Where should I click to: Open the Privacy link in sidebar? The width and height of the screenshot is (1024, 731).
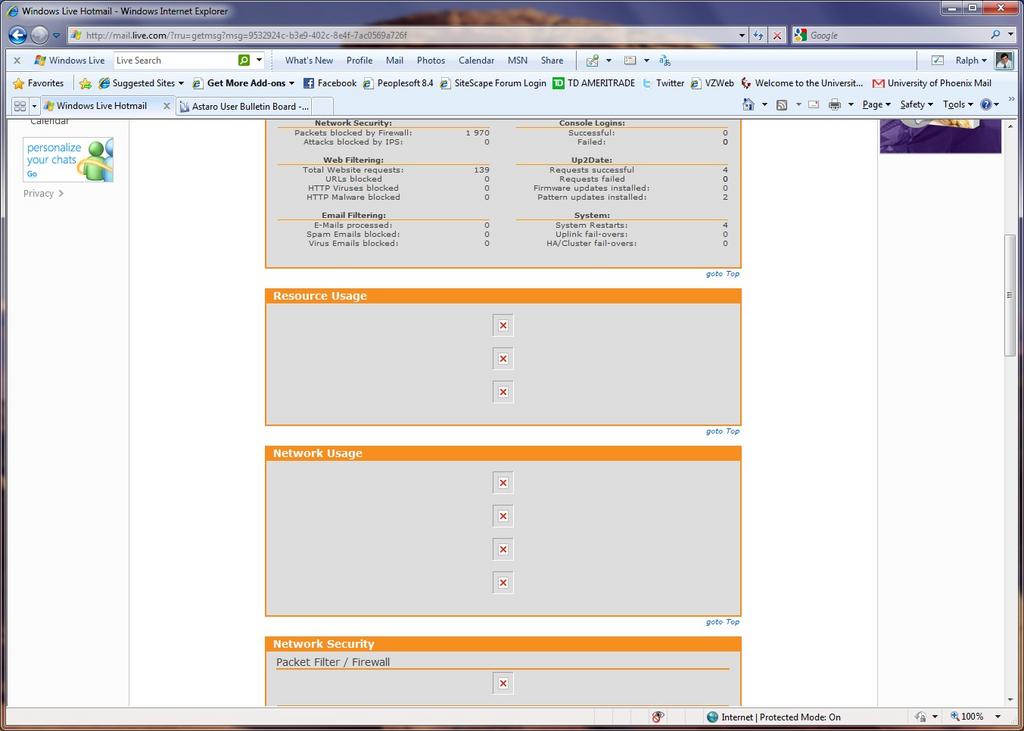(x=43, y=193)
